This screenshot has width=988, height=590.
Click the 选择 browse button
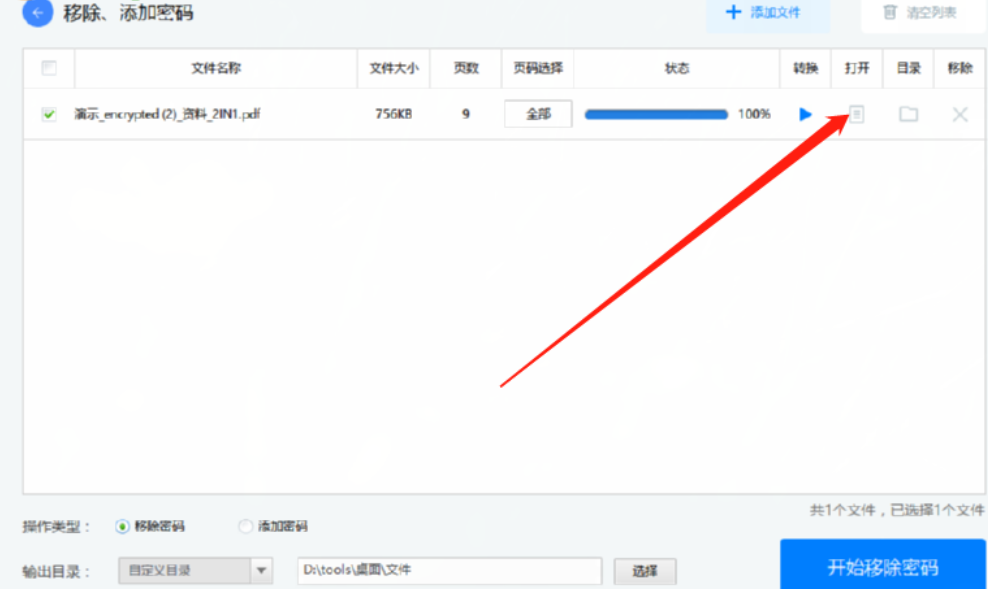[x=645, y=571]
